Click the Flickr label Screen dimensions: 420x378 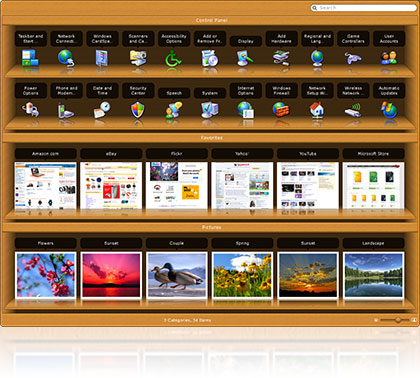177,154
